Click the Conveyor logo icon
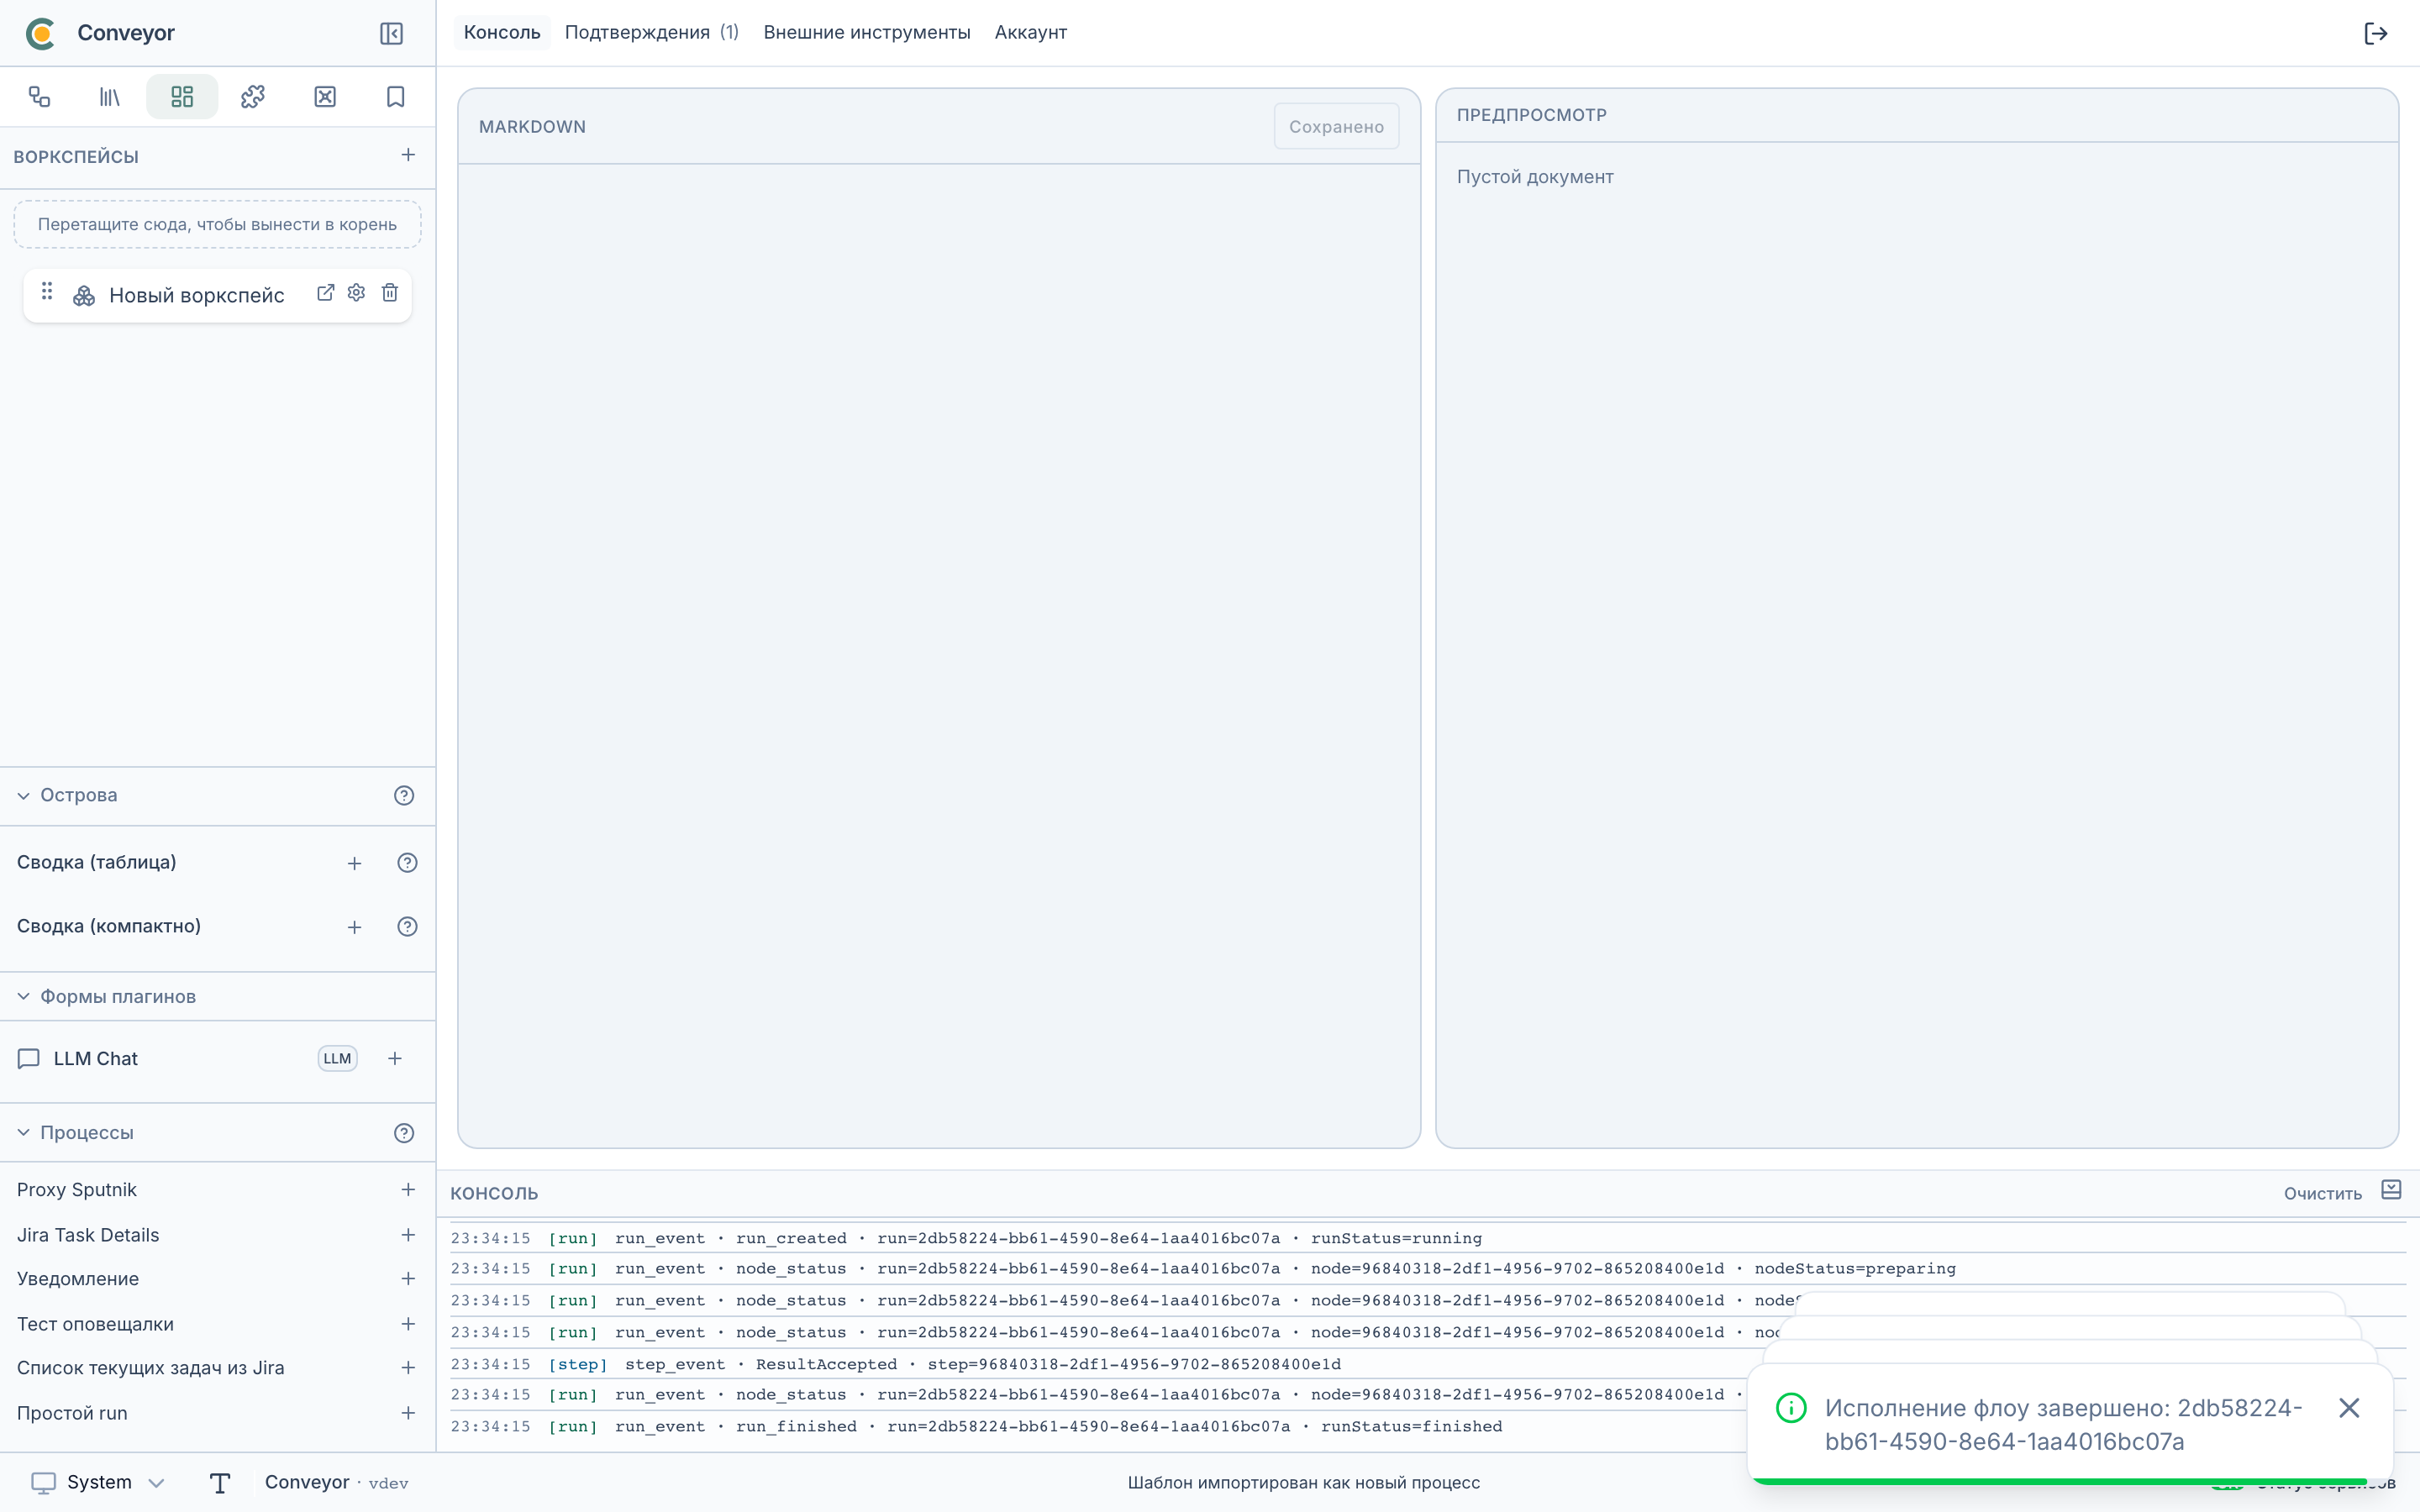 41,33
